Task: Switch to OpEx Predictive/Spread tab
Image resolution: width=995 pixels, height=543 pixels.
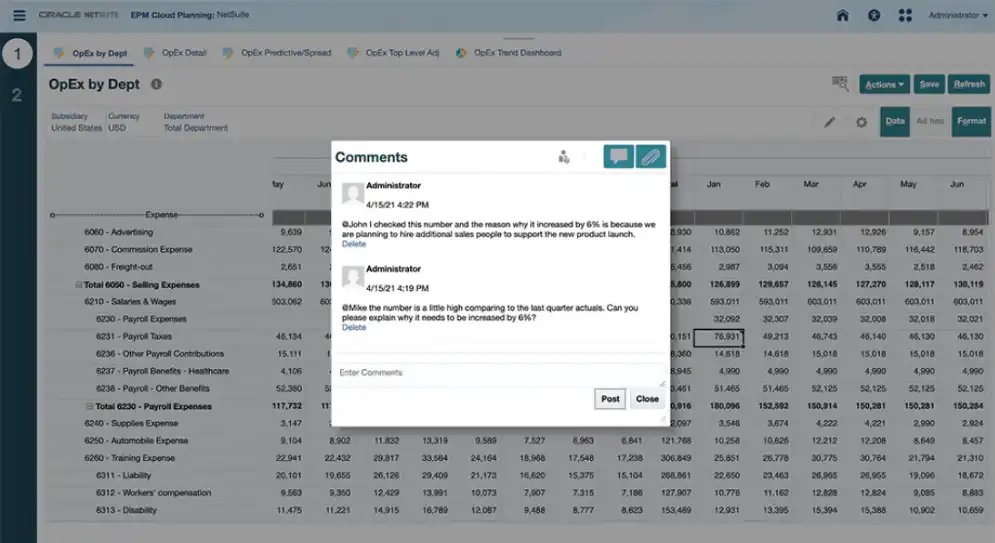Action: pyautogui.click(x=277, y=53)
